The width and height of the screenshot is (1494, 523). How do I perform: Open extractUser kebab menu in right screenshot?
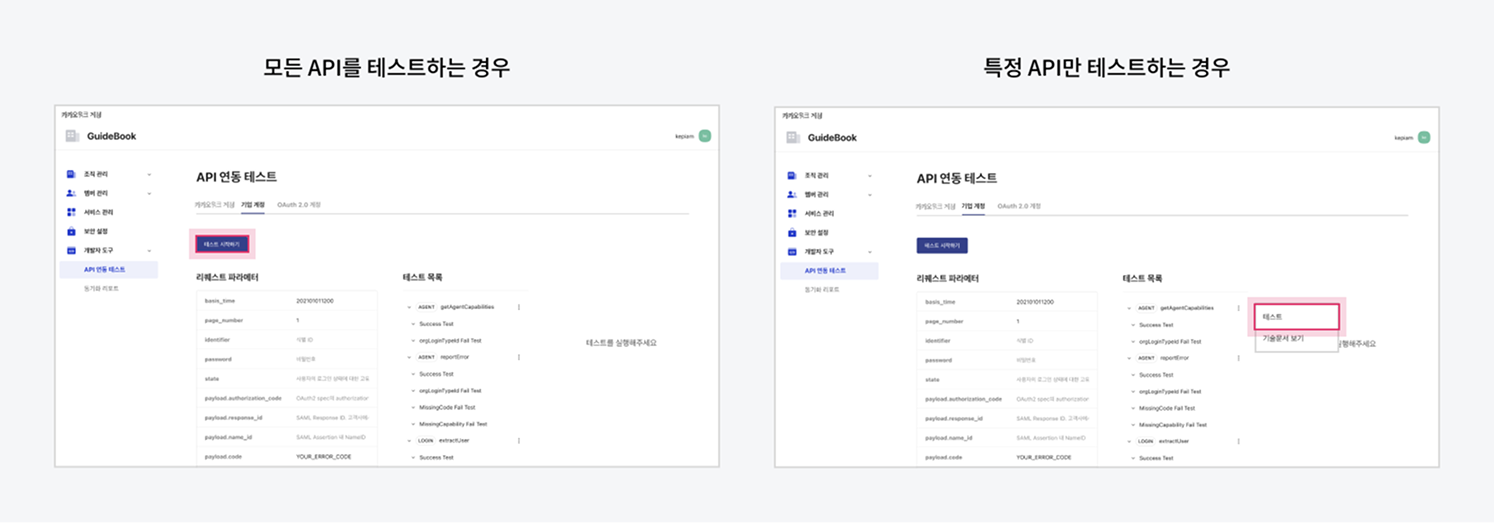pyautogui.click(x=1239, y=441)
